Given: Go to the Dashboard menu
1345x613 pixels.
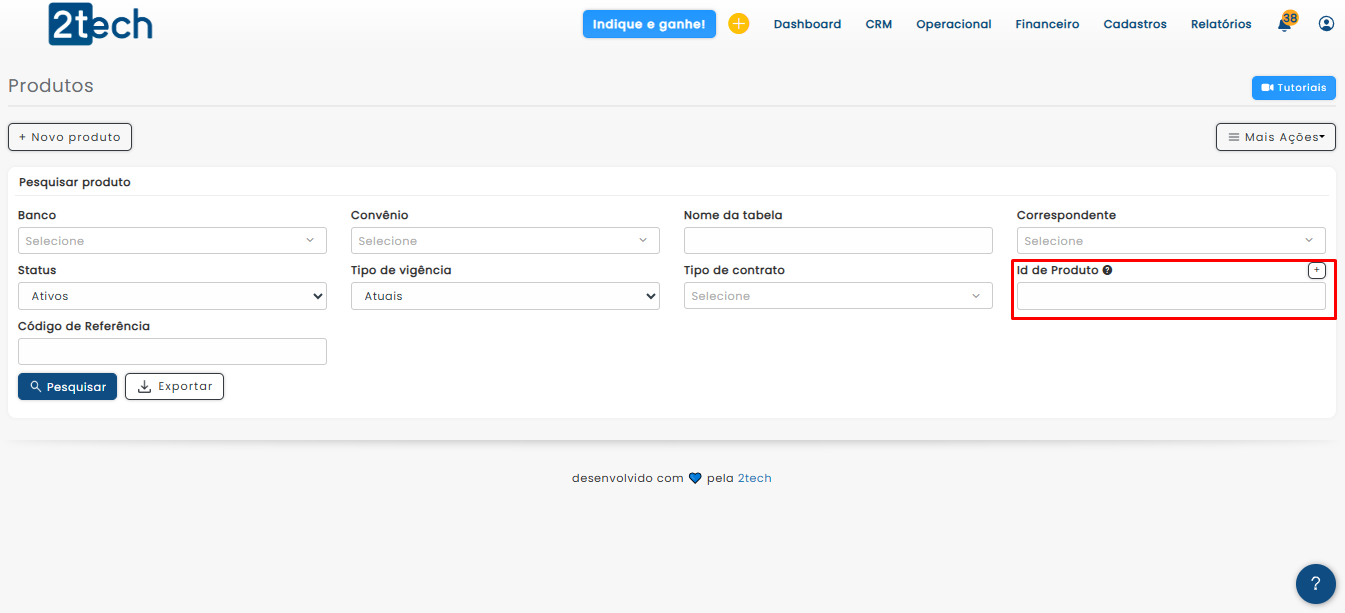Looking at the screenshot, I should [x=807, y=24].
